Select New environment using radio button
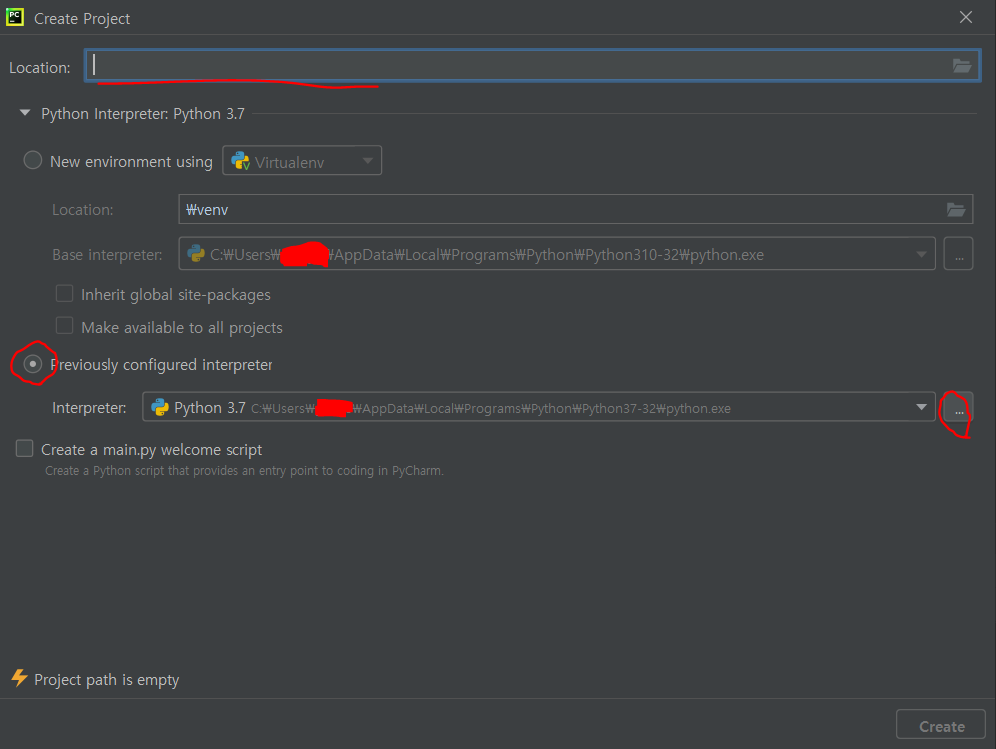Image resolution: width=996 pixels, height=749 pixels. [x=32, y=160]
